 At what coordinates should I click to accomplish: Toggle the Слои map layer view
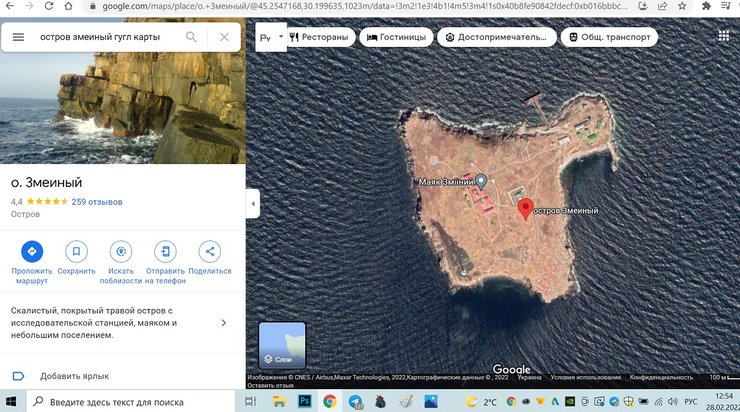click(282, 345)
